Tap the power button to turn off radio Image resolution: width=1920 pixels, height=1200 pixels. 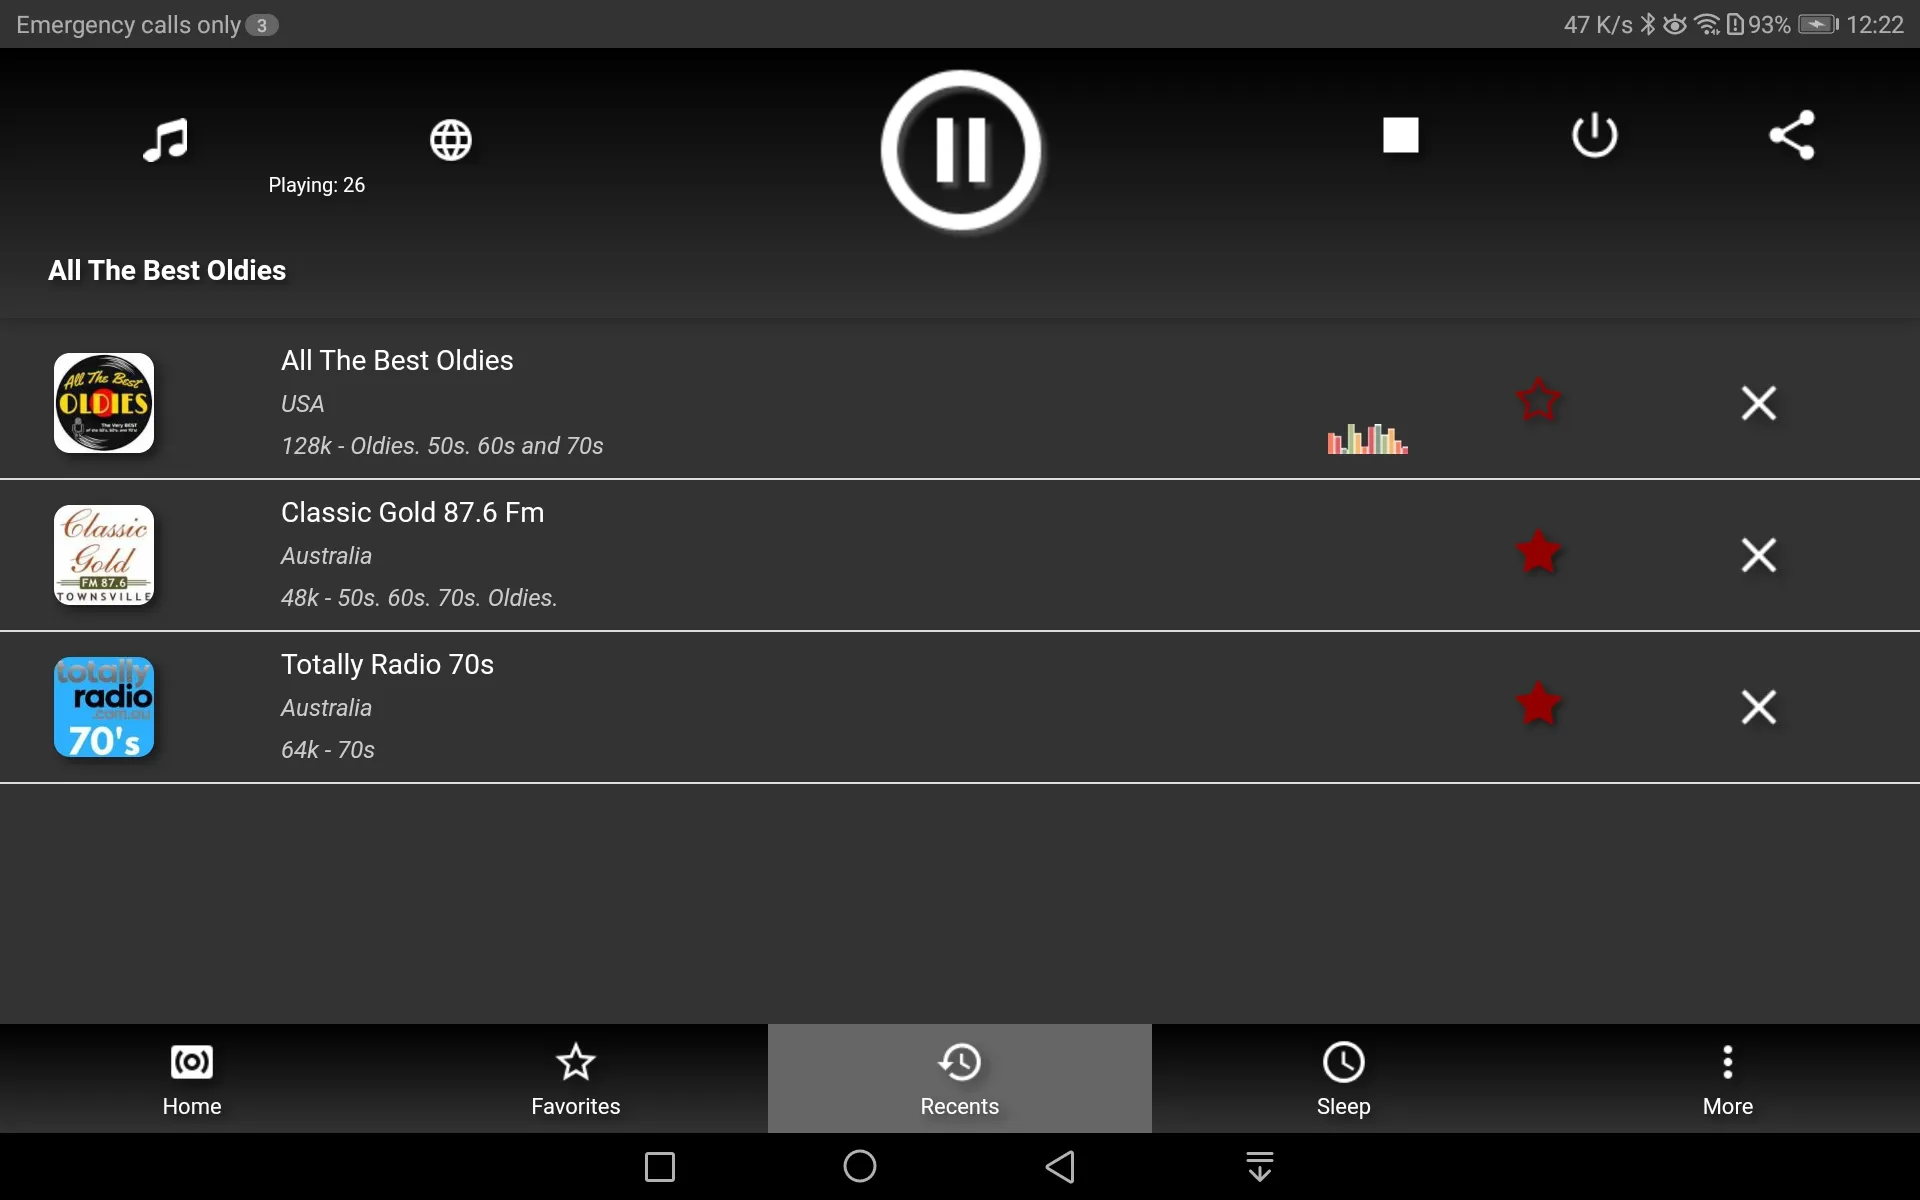1595,134
